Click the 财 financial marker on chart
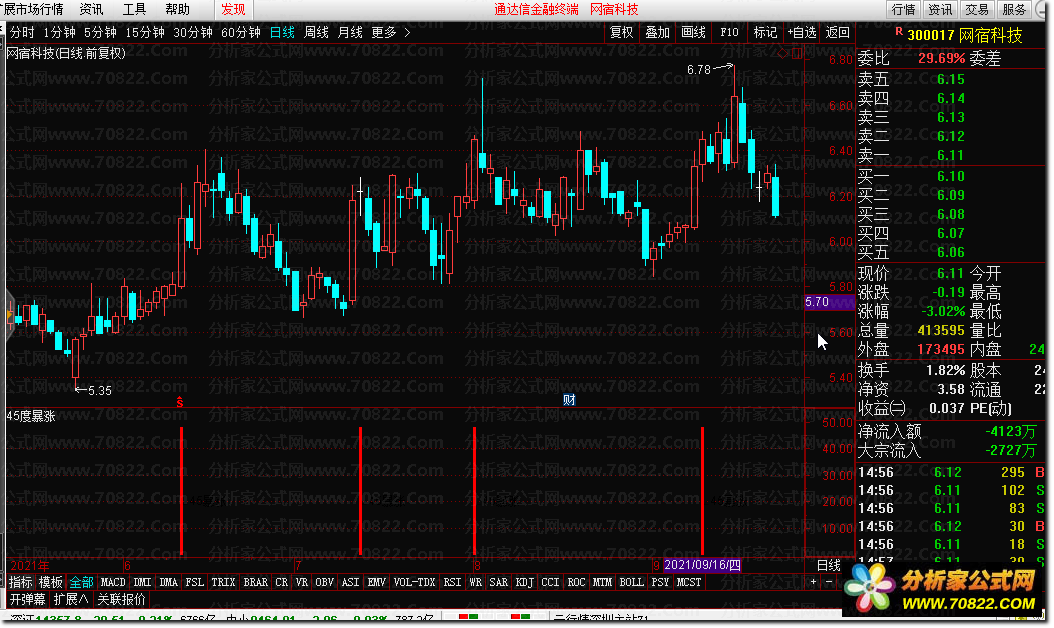 pyautogui.click(x=569, y=400)
